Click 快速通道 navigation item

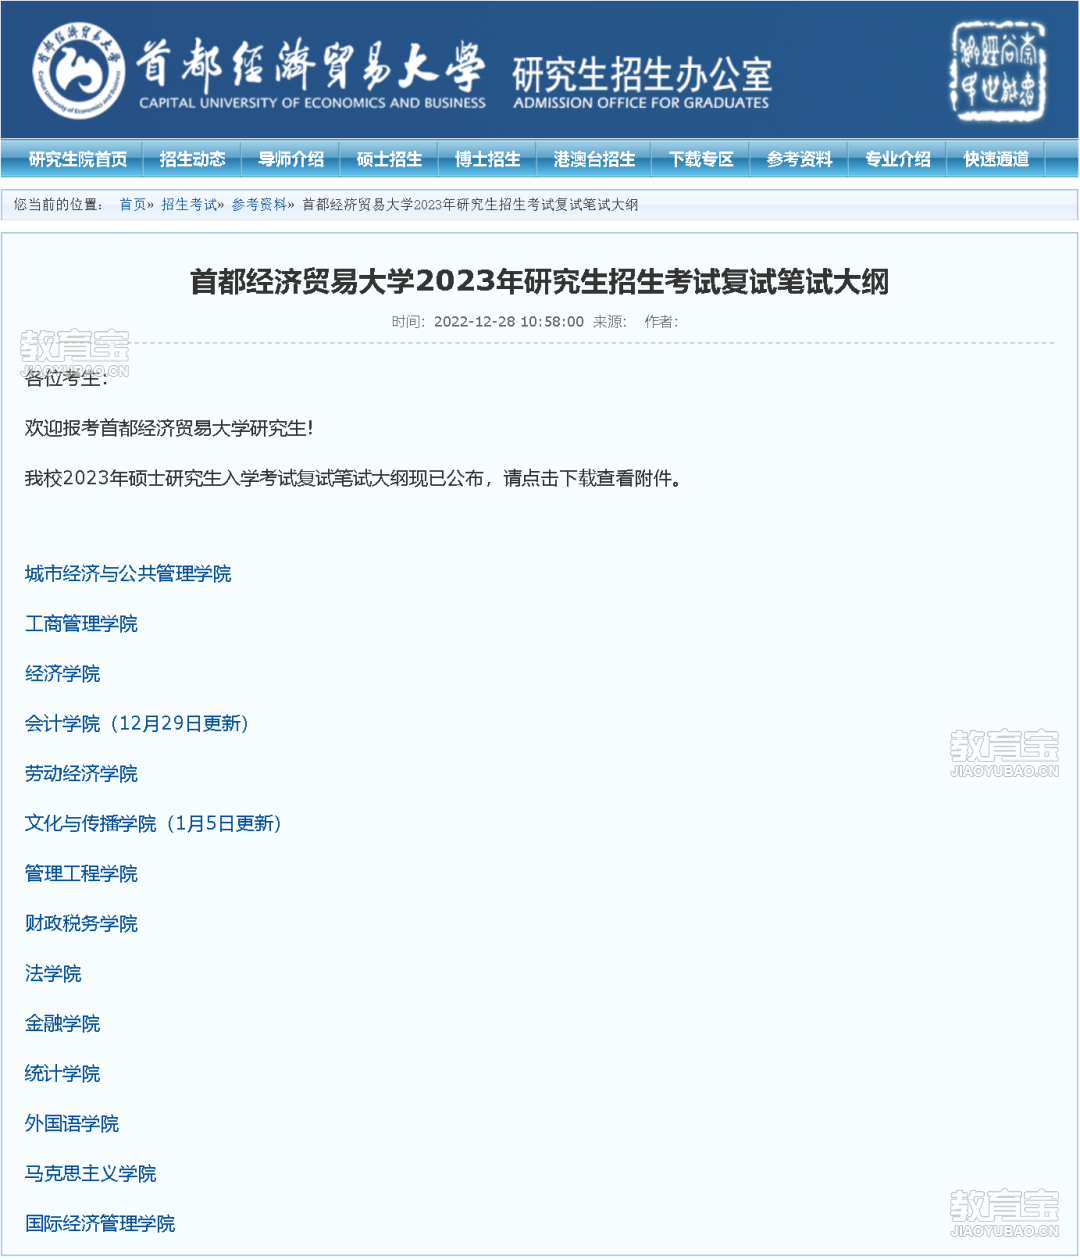997,159
